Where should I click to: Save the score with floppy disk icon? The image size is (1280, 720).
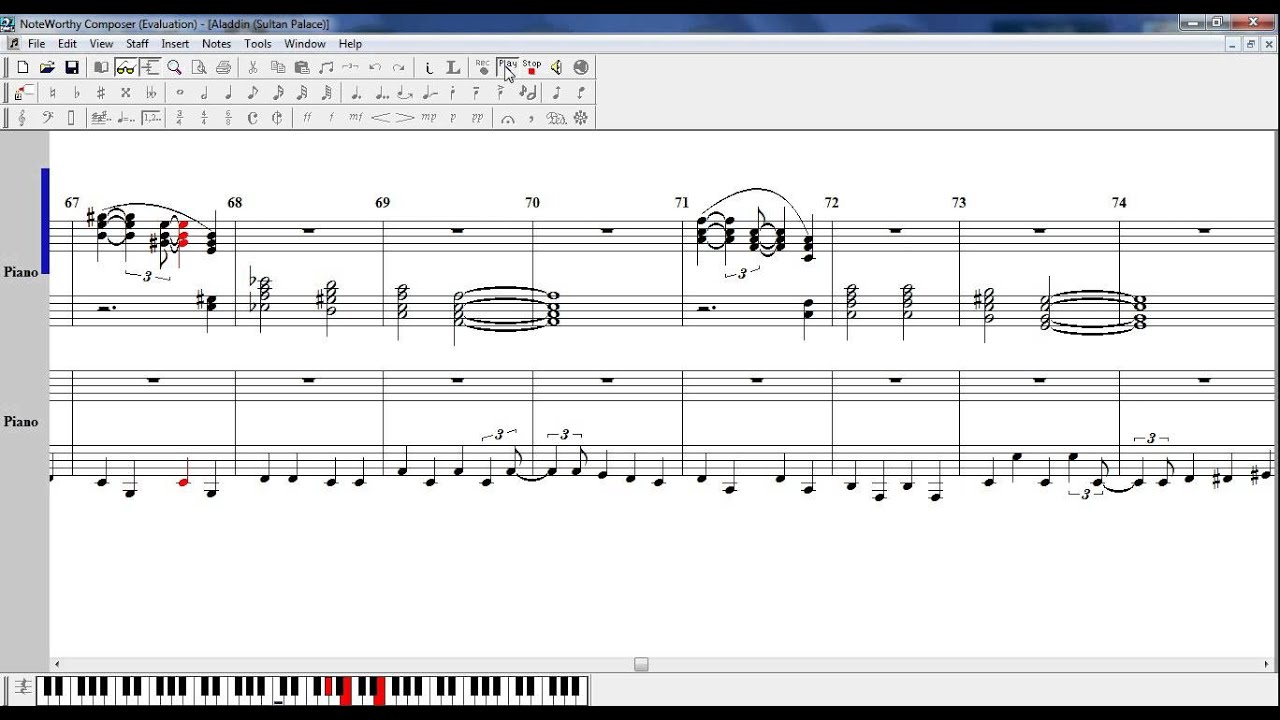pyautogui.click(x=72, y=67)
